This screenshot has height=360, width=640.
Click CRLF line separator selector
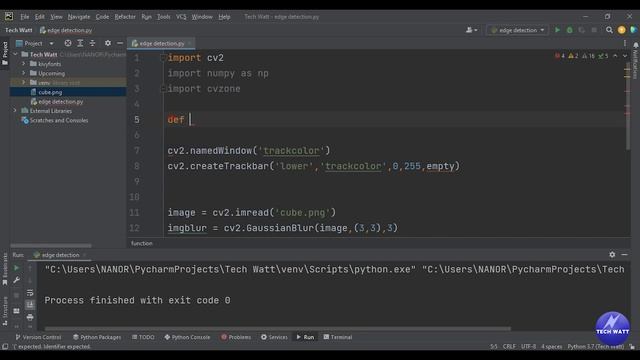click(x=509, y=347)
